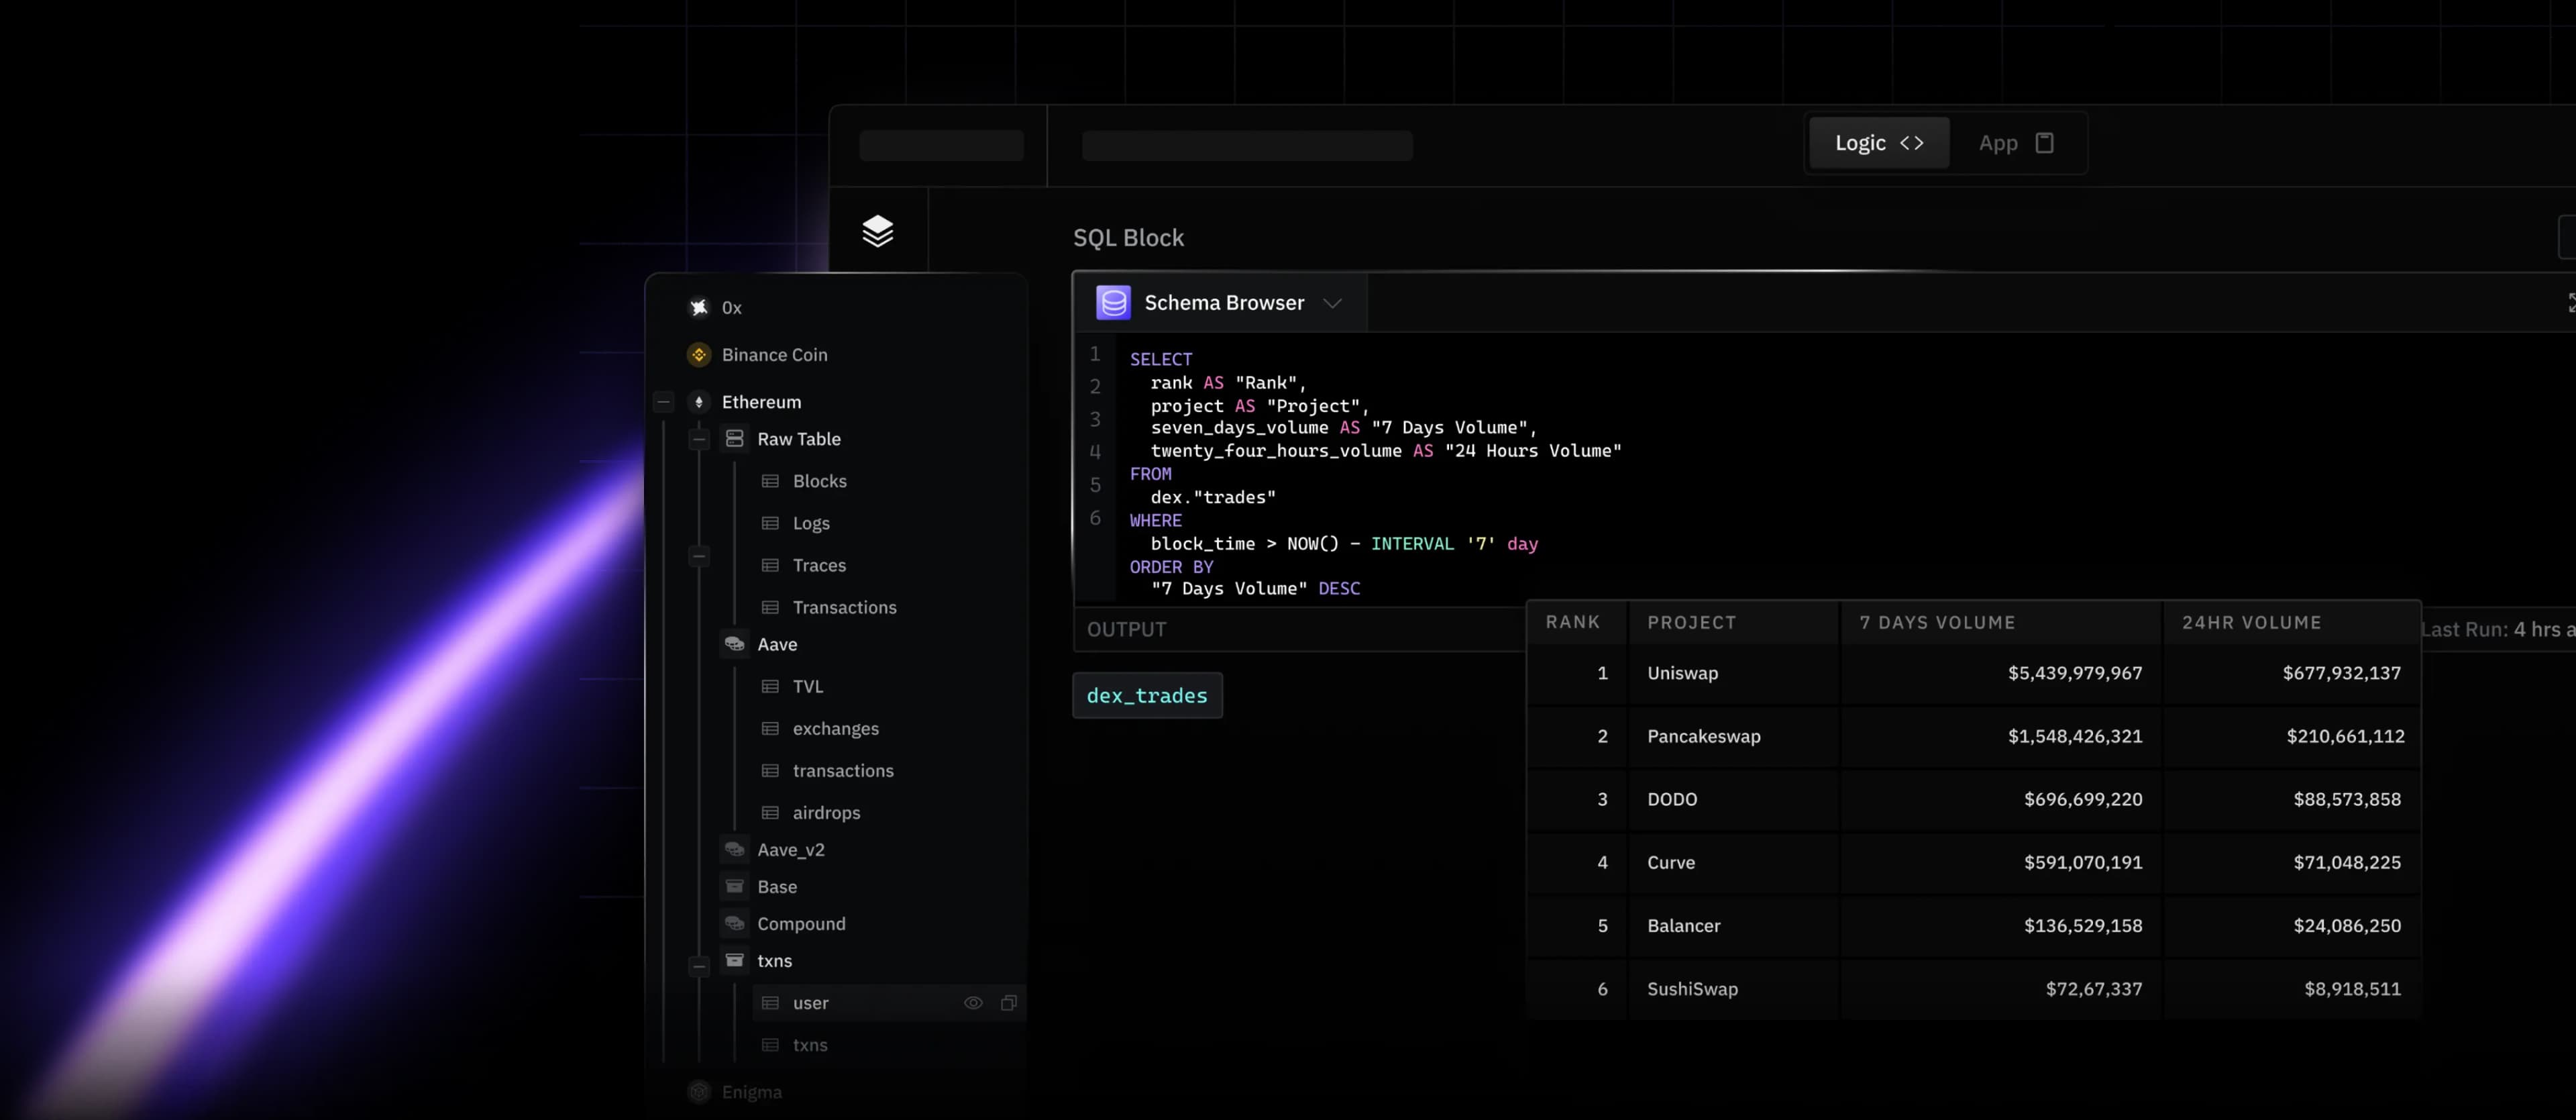Click the Binance Coin logo icon

(699, 355)
